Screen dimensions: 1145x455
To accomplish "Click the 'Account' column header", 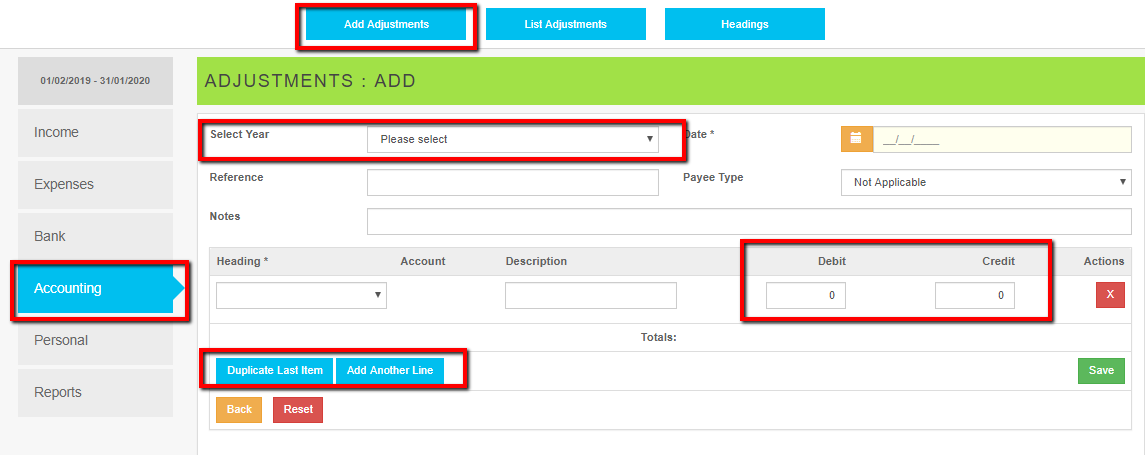I will point(423,261).
